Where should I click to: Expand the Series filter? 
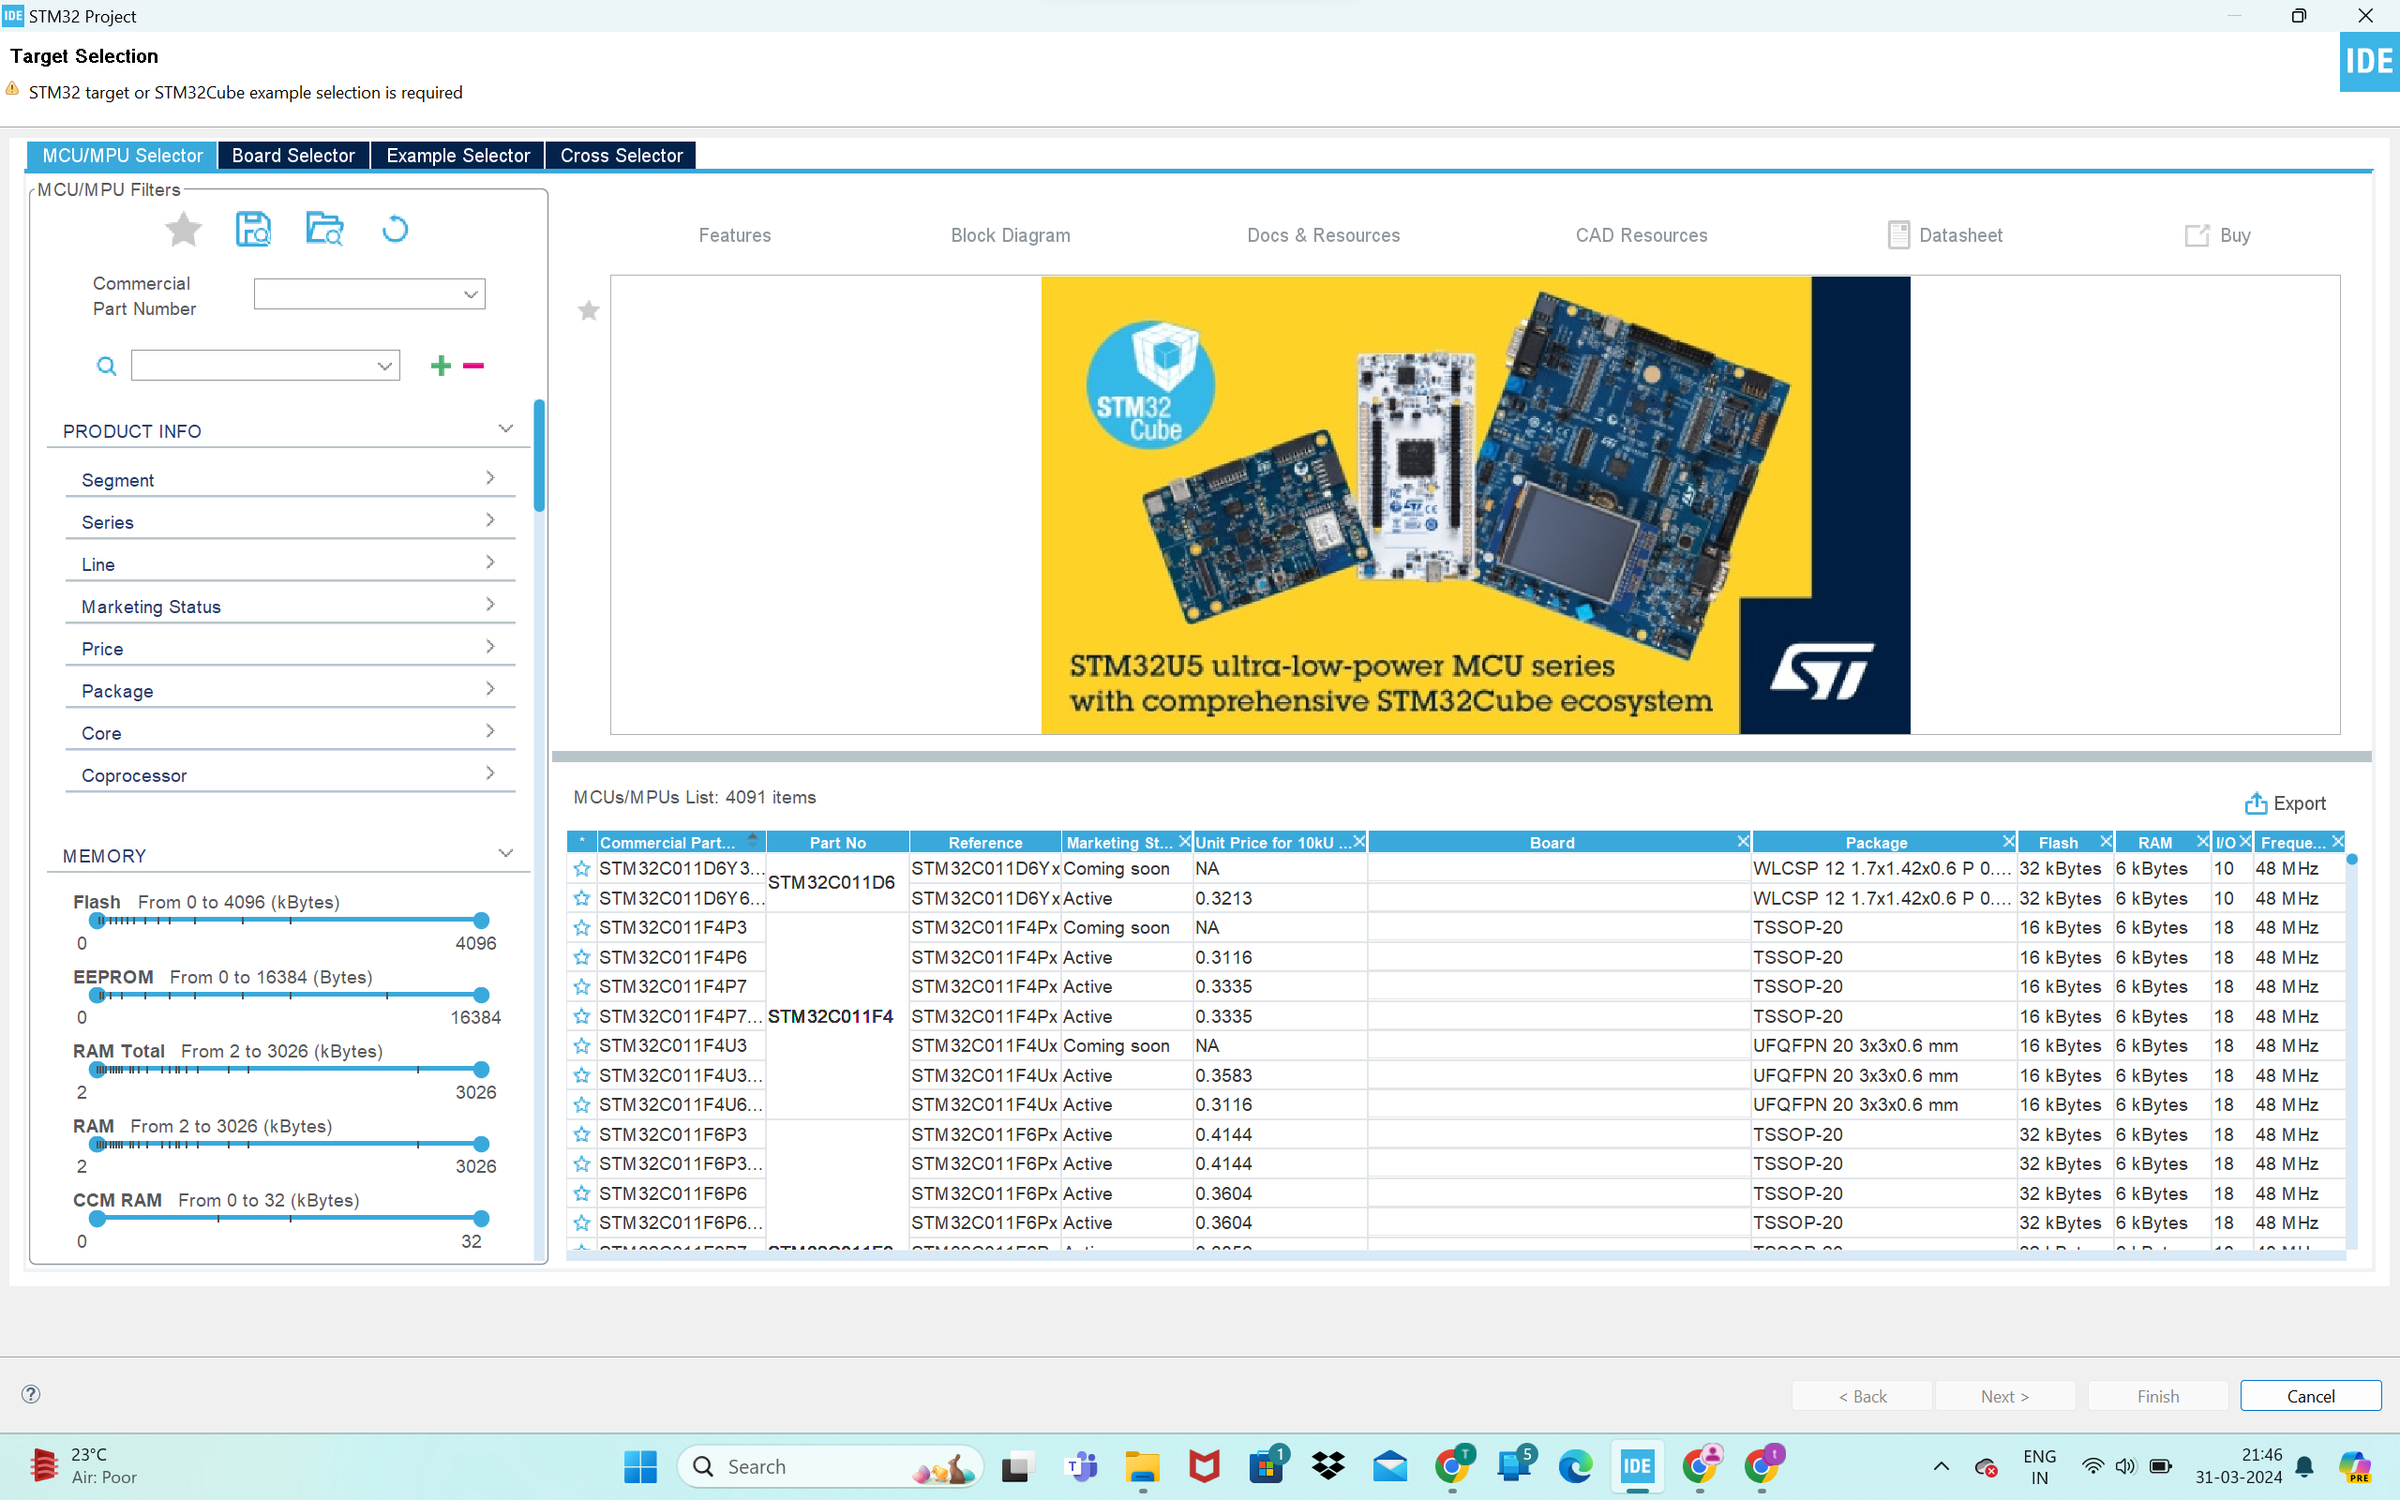(289, 522)
